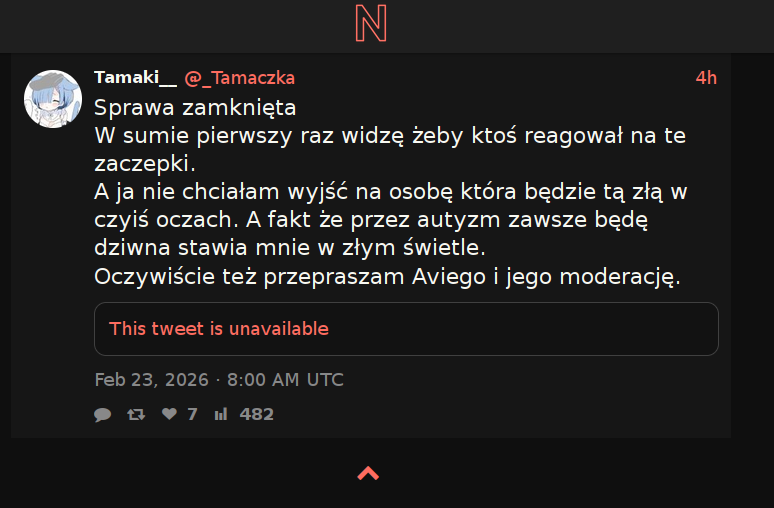Click the bar-chart views icon

[x=221, y=414]
